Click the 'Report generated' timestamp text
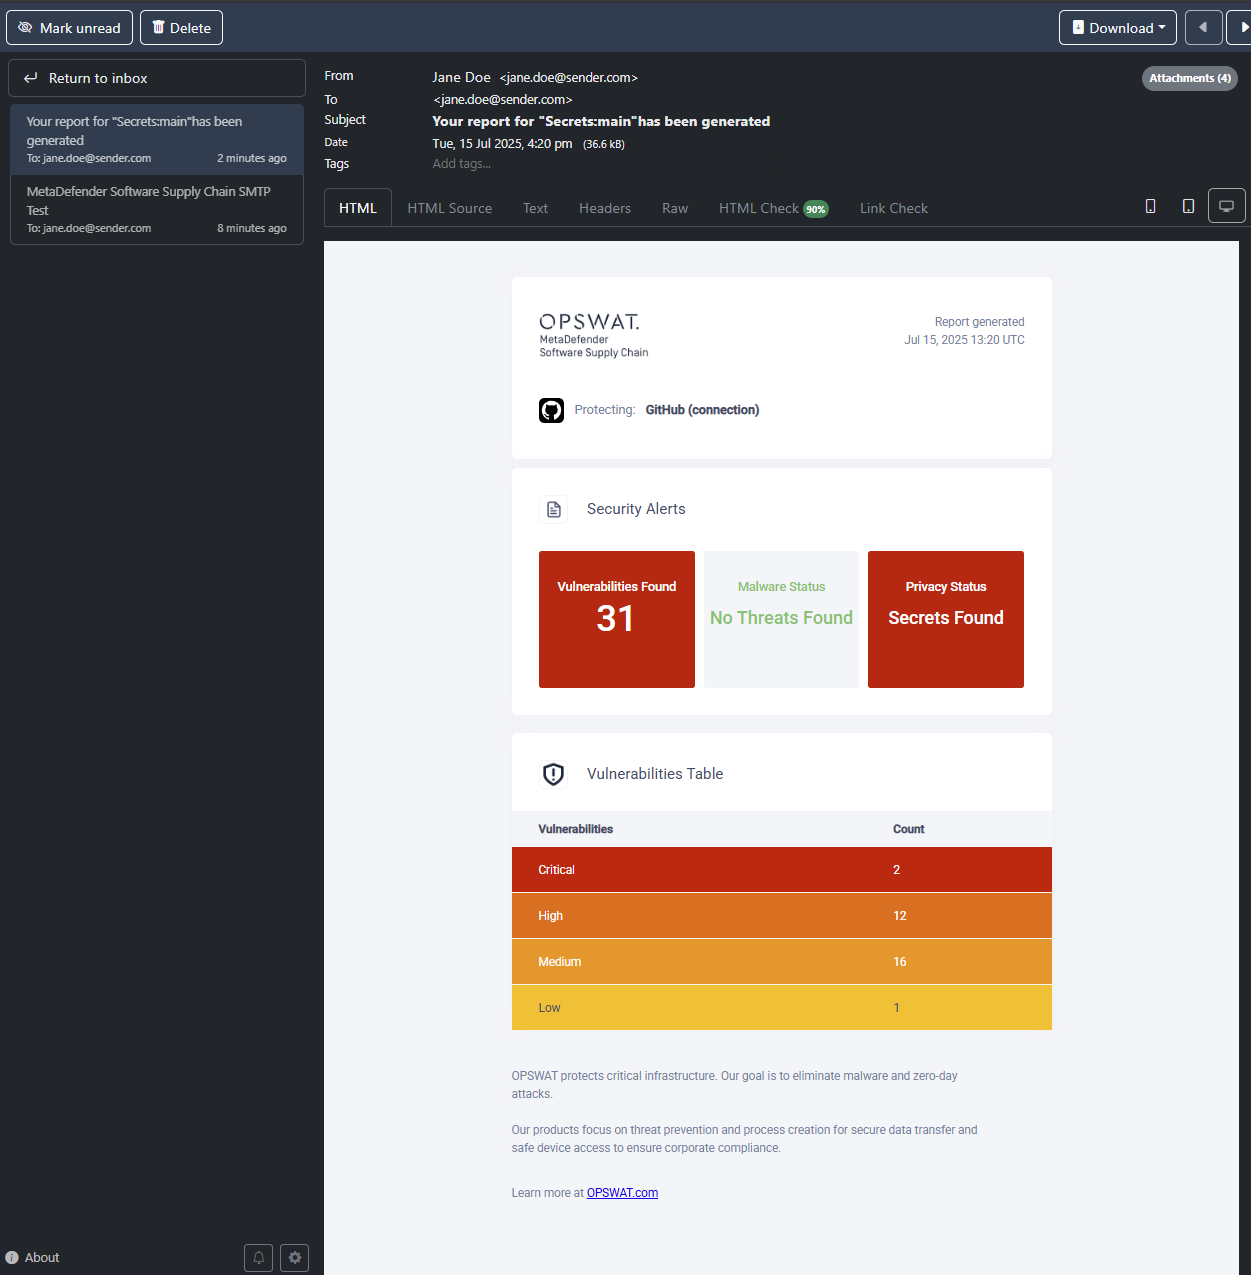 [965, 331]
